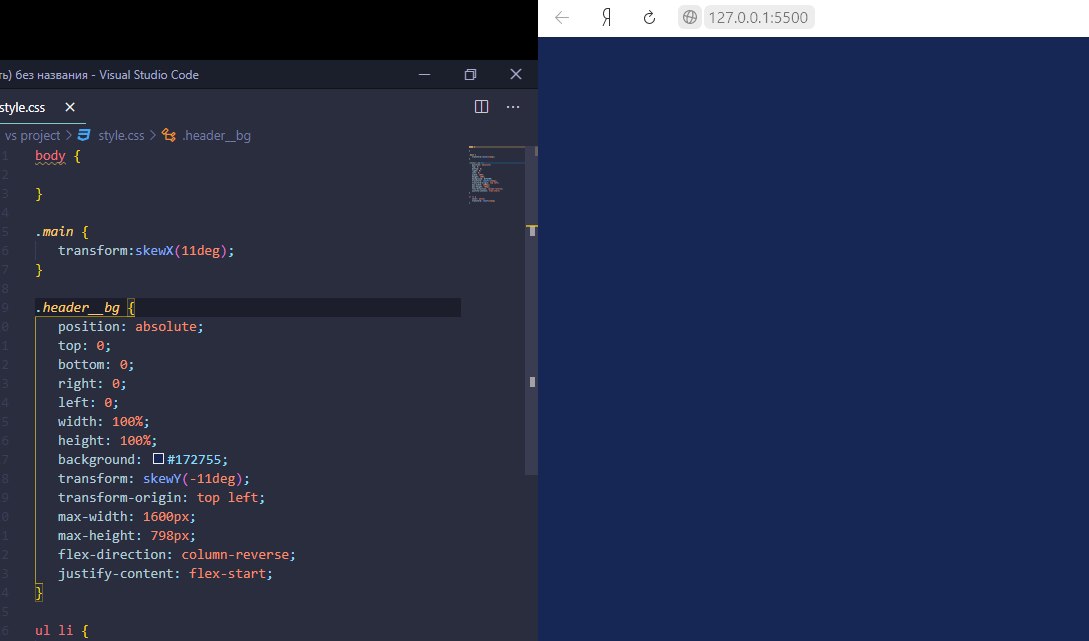This screenshot has width=1089, height=641.
Task: Reload the page in the browser
Action: [649, 17]
